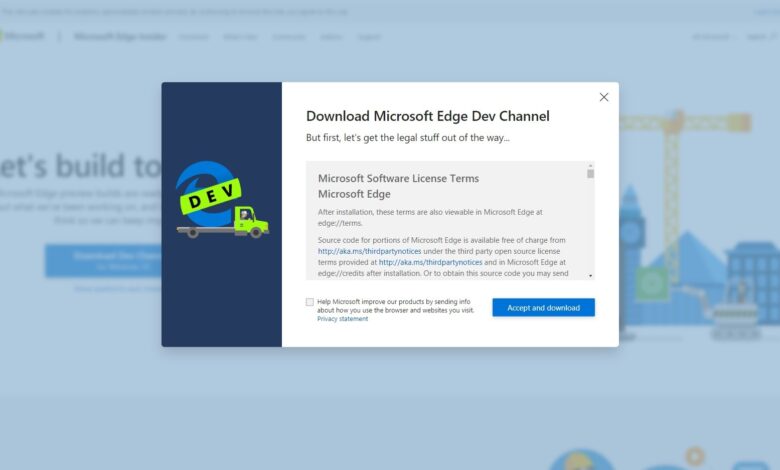Click the Microsoft Software License Terms heading
The image size is (780, 470).
click(x=398, y=178)
